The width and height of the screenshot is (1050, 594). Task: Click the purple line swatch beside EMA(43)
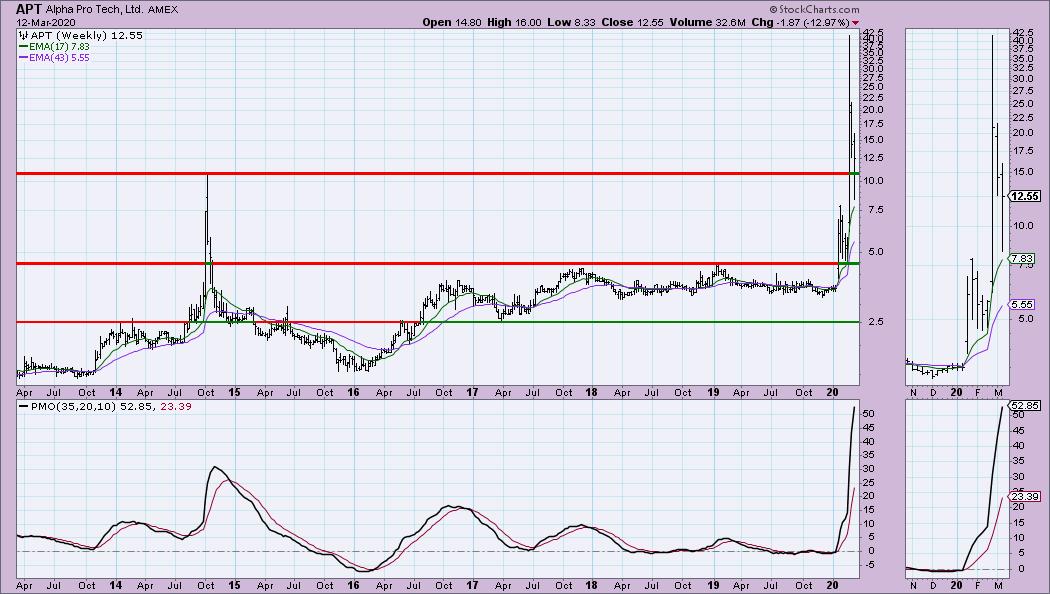23,58
